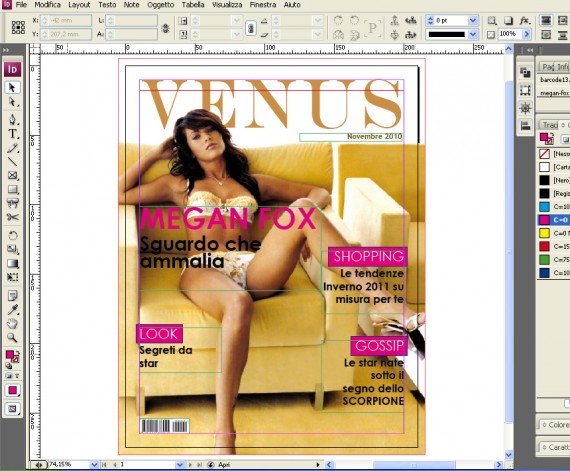Toggle fill and stroke swatch in toolbox
Screen dimensions: 570x471
pyautogui.click(x=12, y=356)
